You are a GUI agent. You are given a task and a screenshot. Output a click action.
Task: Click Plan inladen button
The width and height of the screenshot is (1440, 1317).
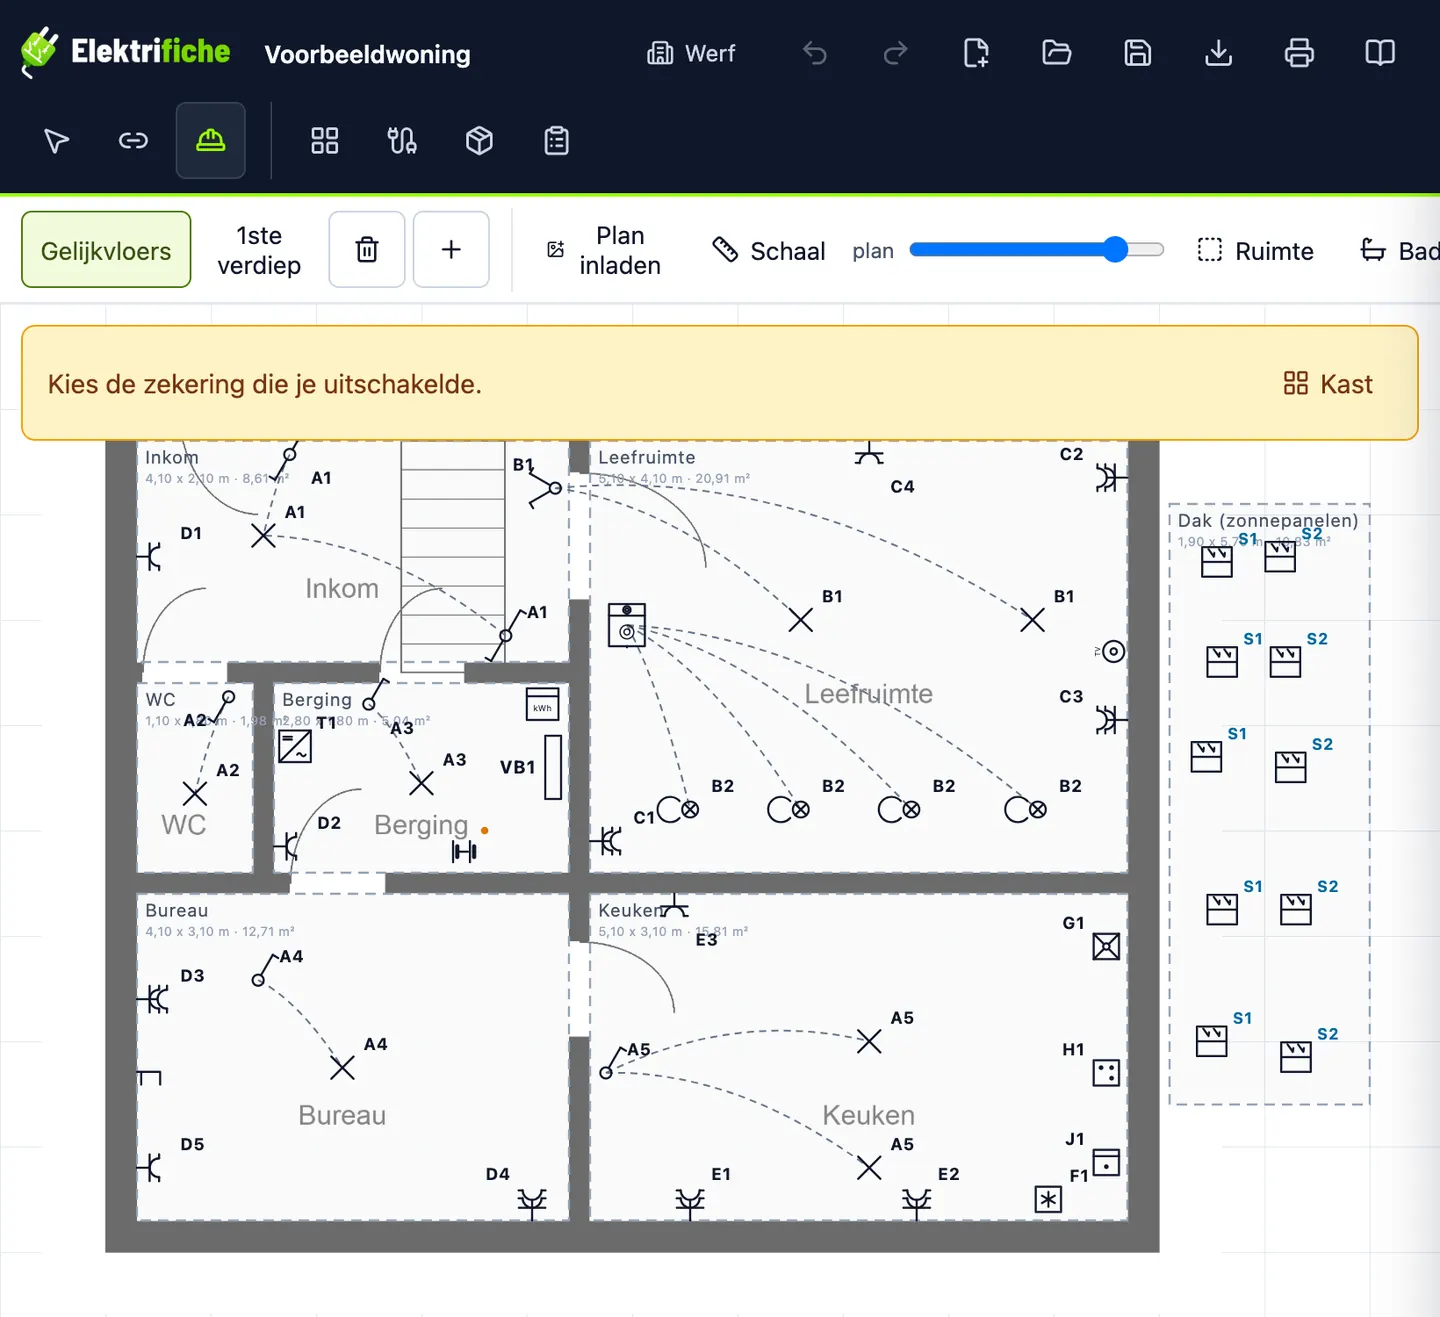605,250
